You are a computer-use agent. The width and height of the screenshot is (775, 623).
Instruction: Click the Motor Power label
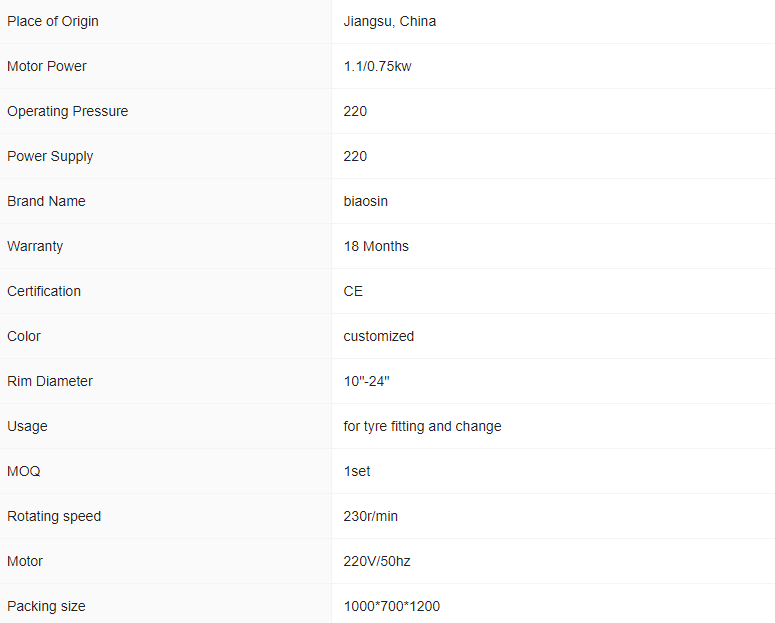(x=47, y=66)
